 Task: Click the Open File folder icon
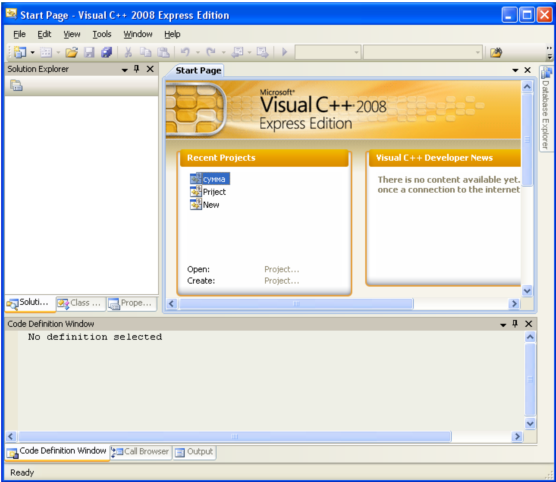point(71,52)
